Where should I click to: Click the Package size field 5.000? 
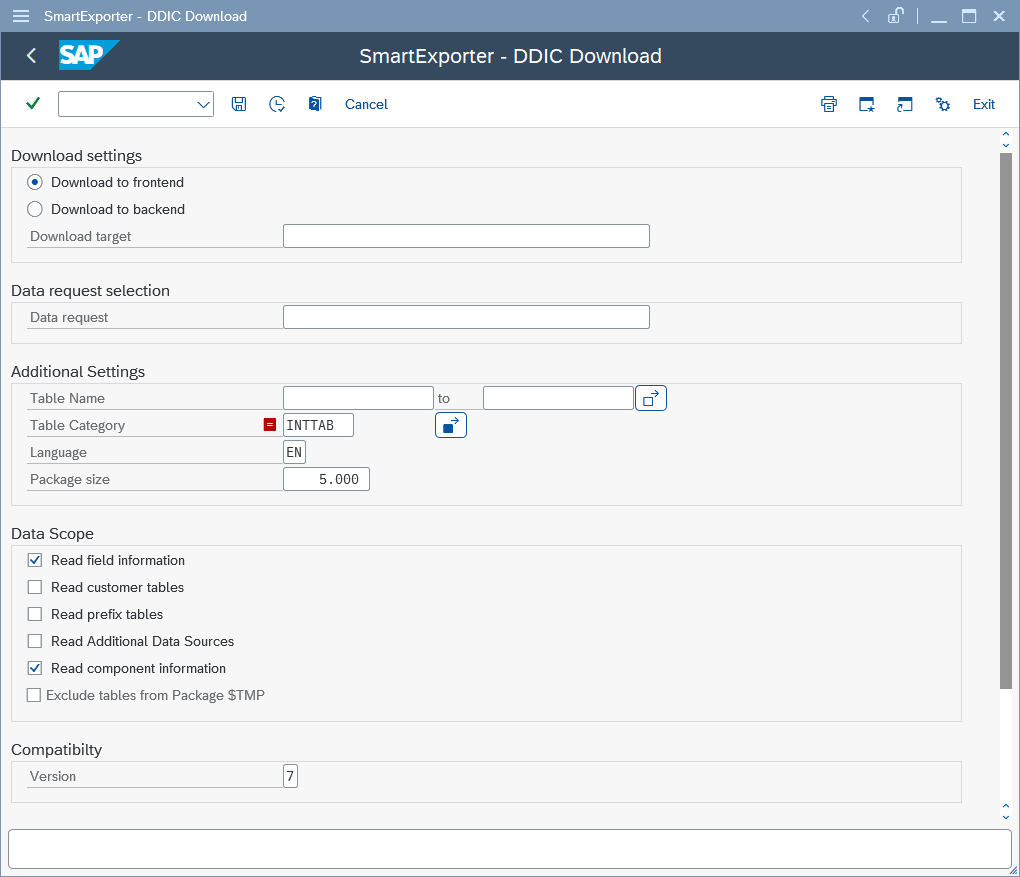(327, 479)
